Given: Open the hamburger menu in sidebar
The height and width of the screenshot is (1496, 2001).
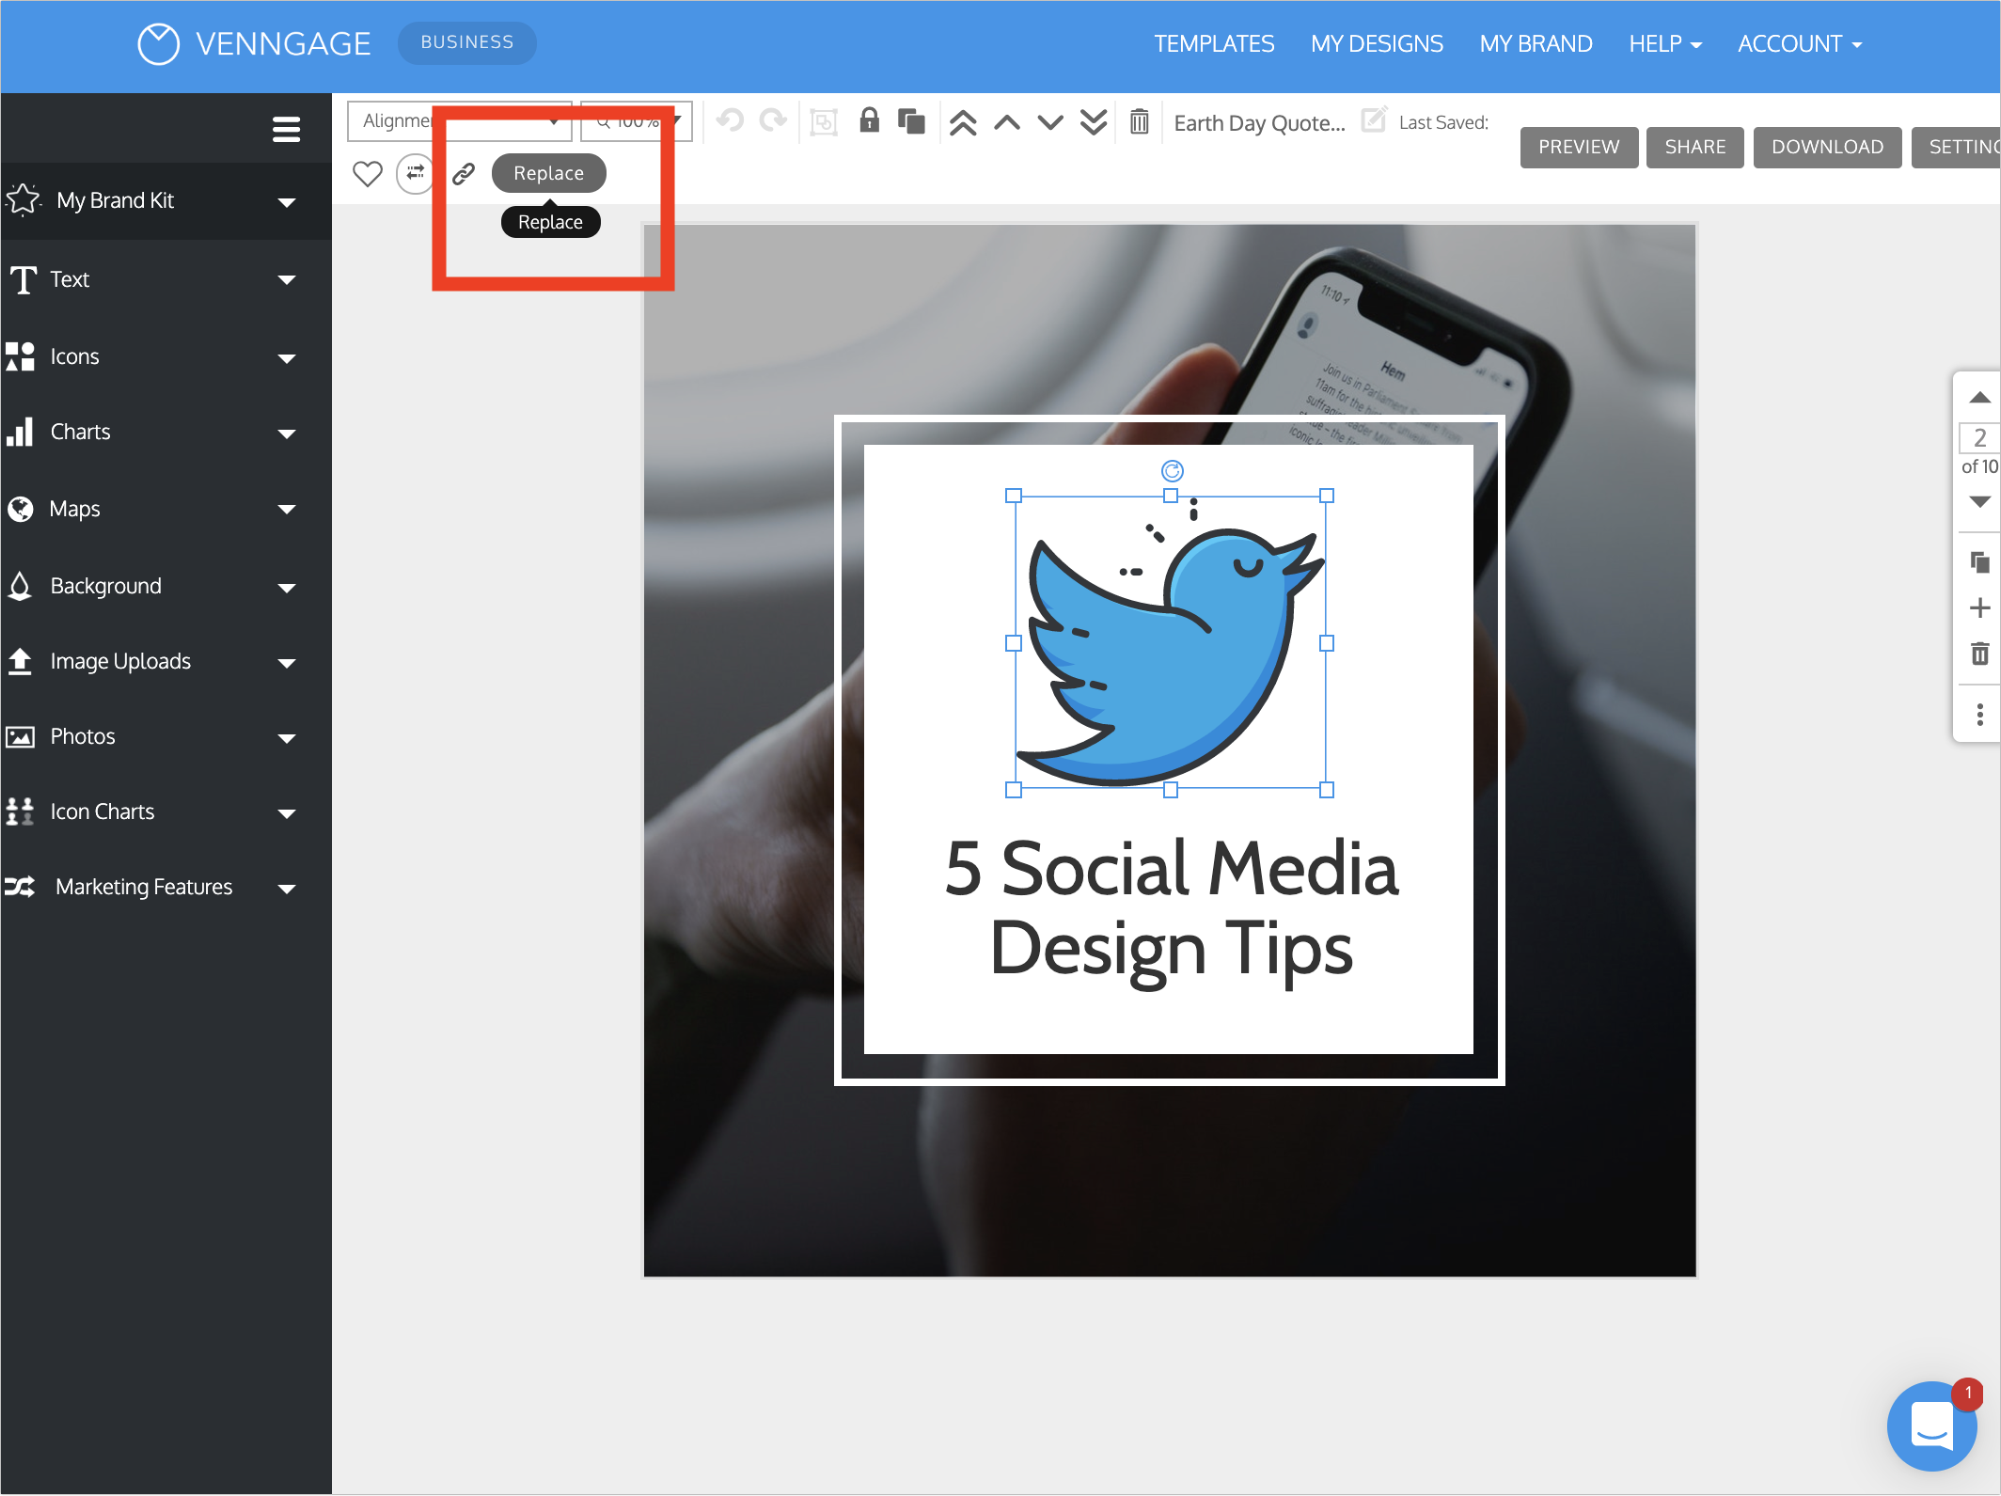Looking at the screenshot, I should click(x=286, y=129).
